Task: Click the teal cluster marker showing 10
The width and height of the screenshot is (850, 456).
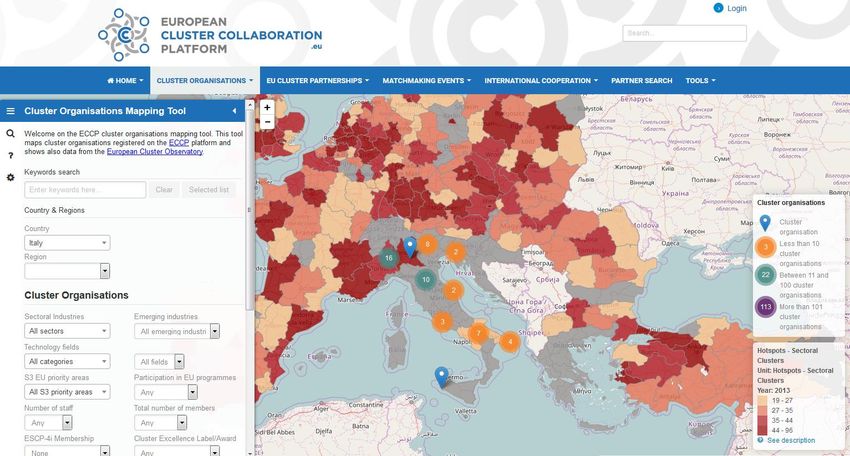Action: 426,280
